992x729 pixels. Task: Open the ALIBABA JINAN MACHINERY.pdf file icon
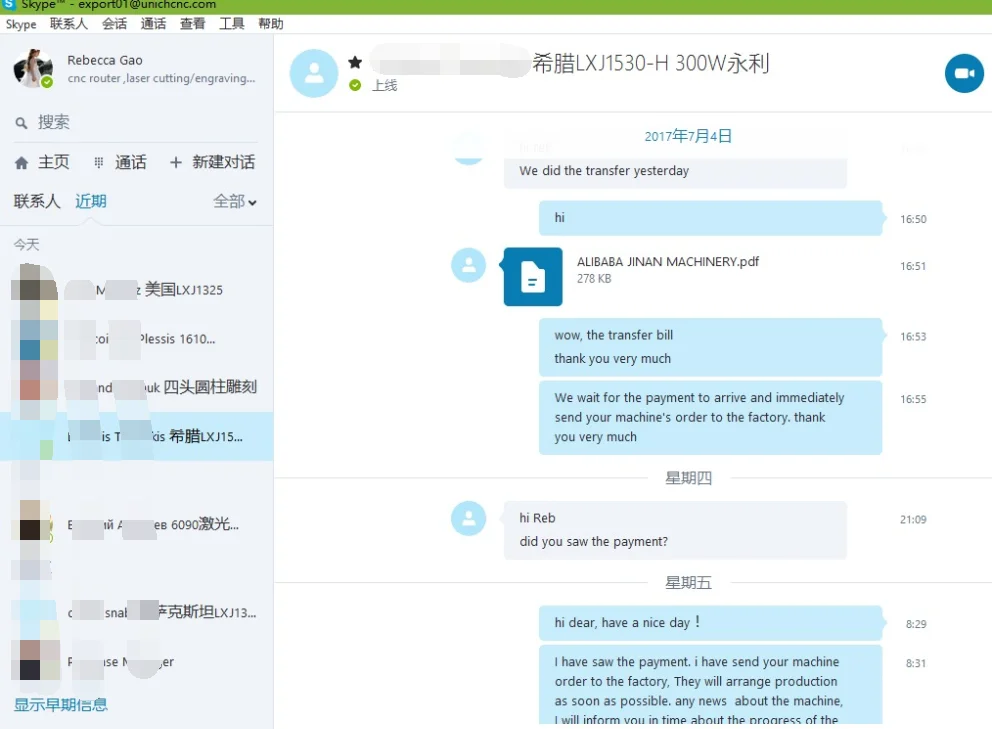point(533,277)
